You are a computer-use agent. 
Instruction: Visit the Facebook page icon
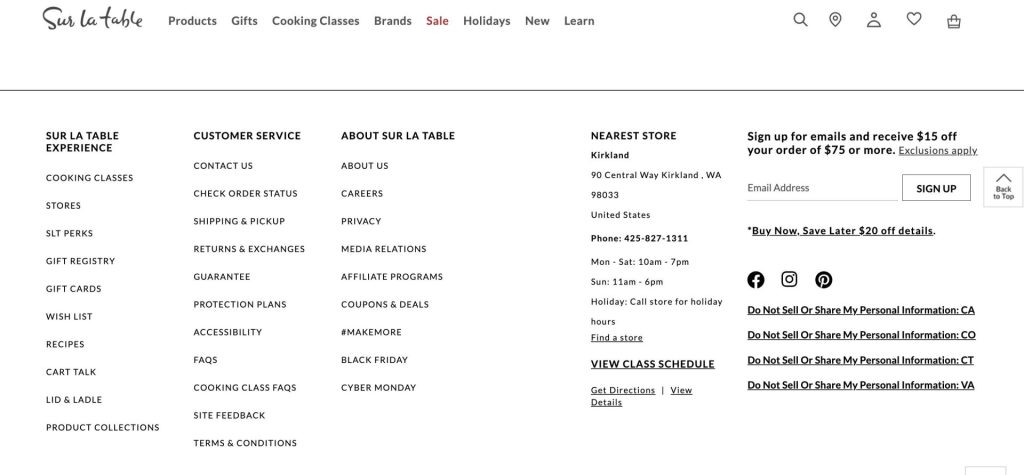pyautogui.click(x=756, y=280)
